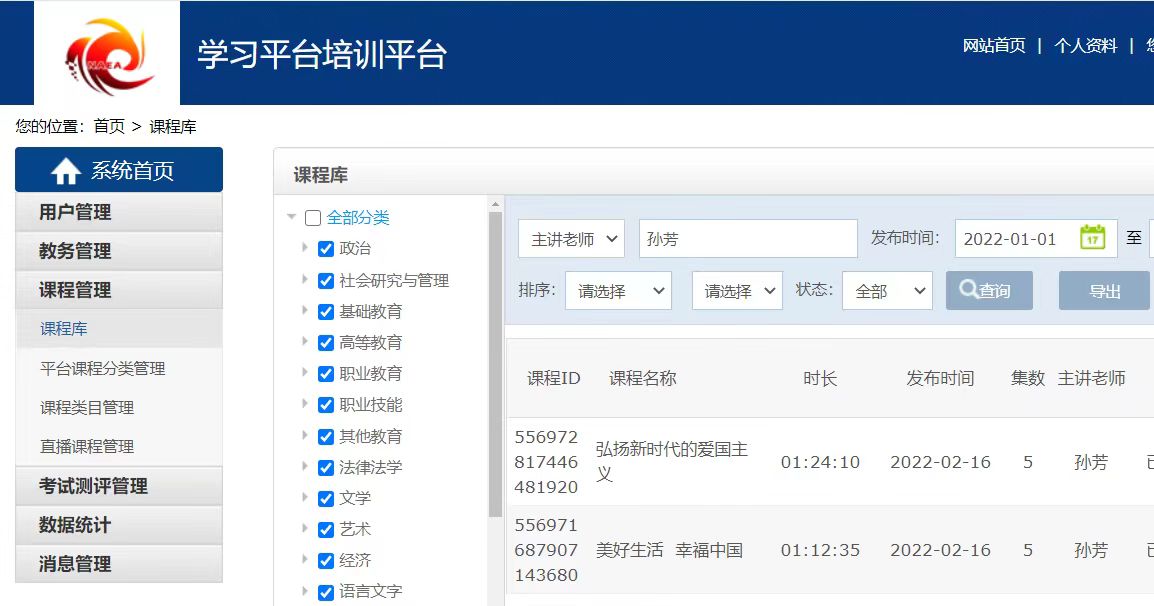
Task: Click the teacher name search field
Action: coord(747,239)
